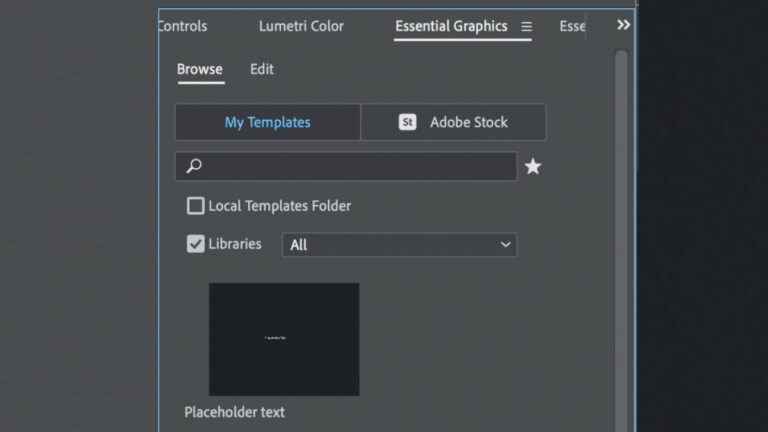
Task: Enable the Local Templates Folder checkbox
Action: click(x=196, y=206)
